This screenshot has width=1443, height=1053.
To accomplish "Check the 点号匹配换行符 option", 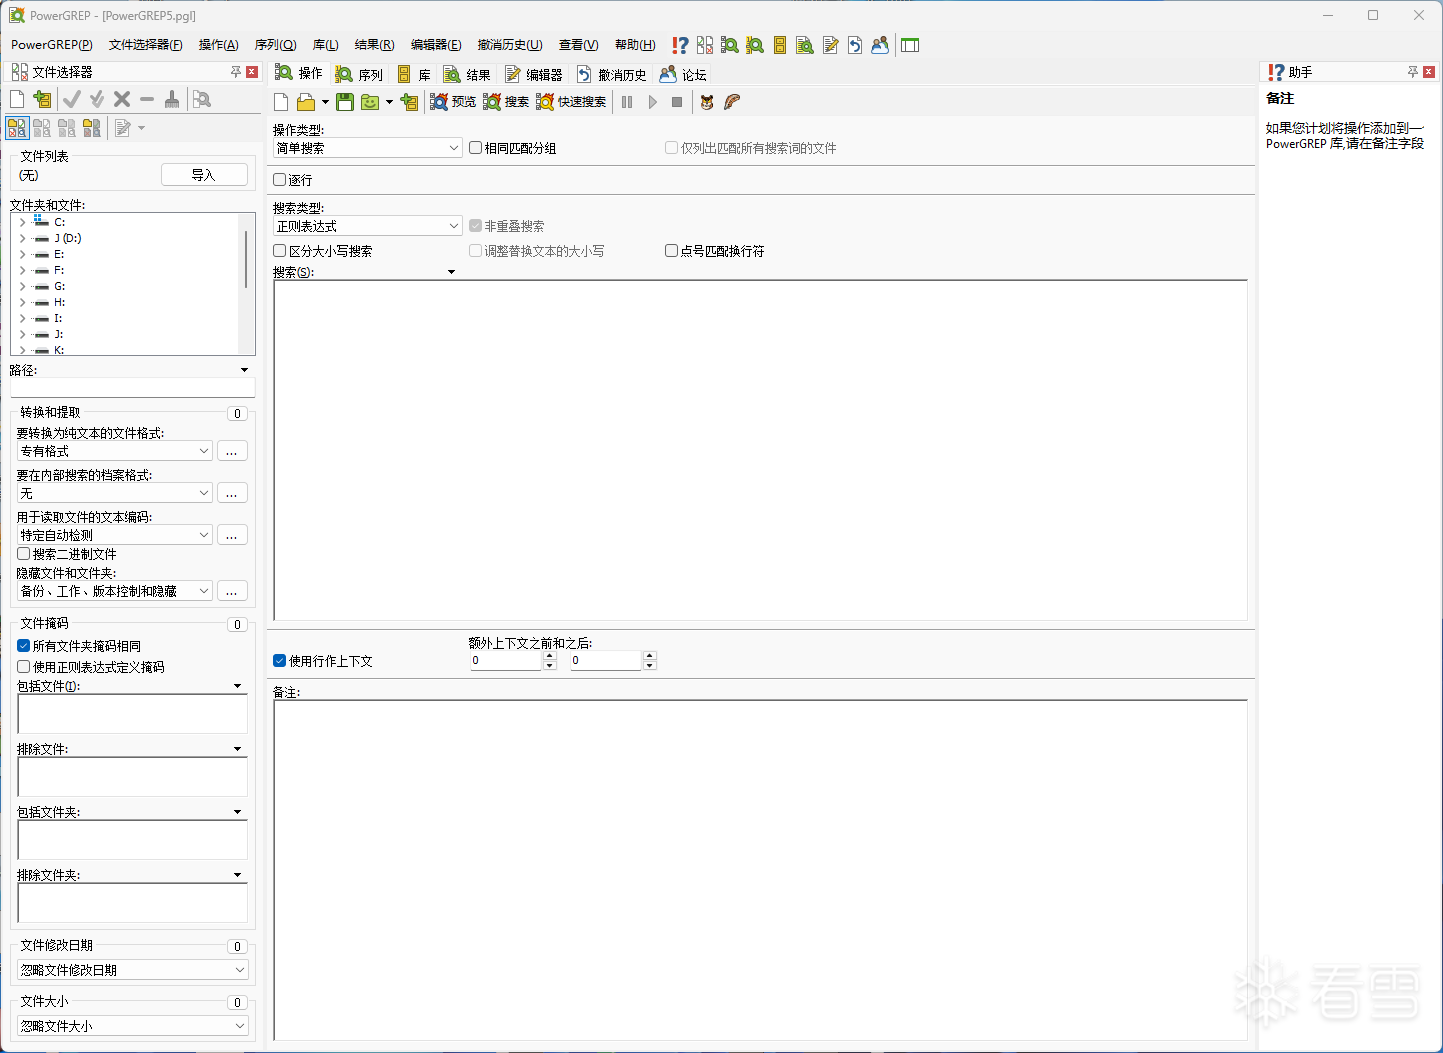I will 672,251.
